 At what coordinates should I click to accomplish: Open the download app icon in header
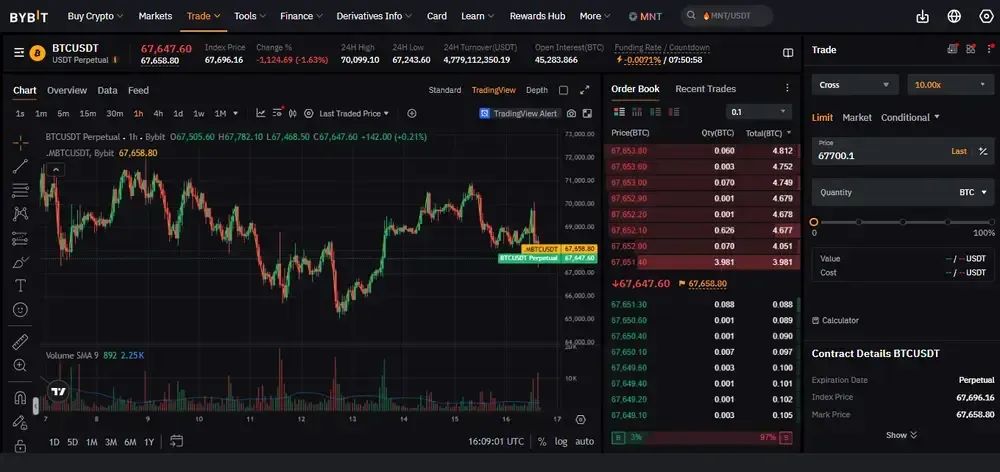click(922, 17)
